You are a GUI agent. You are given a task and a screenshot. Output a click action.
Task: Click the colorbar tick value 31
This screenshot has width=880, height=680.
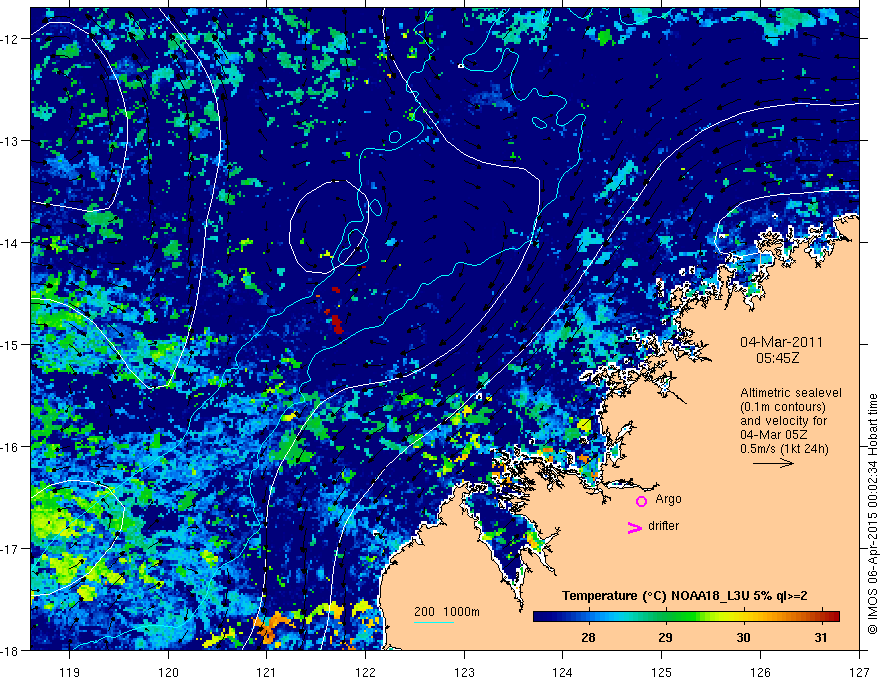pyautogui.click(x=821, y=638)
